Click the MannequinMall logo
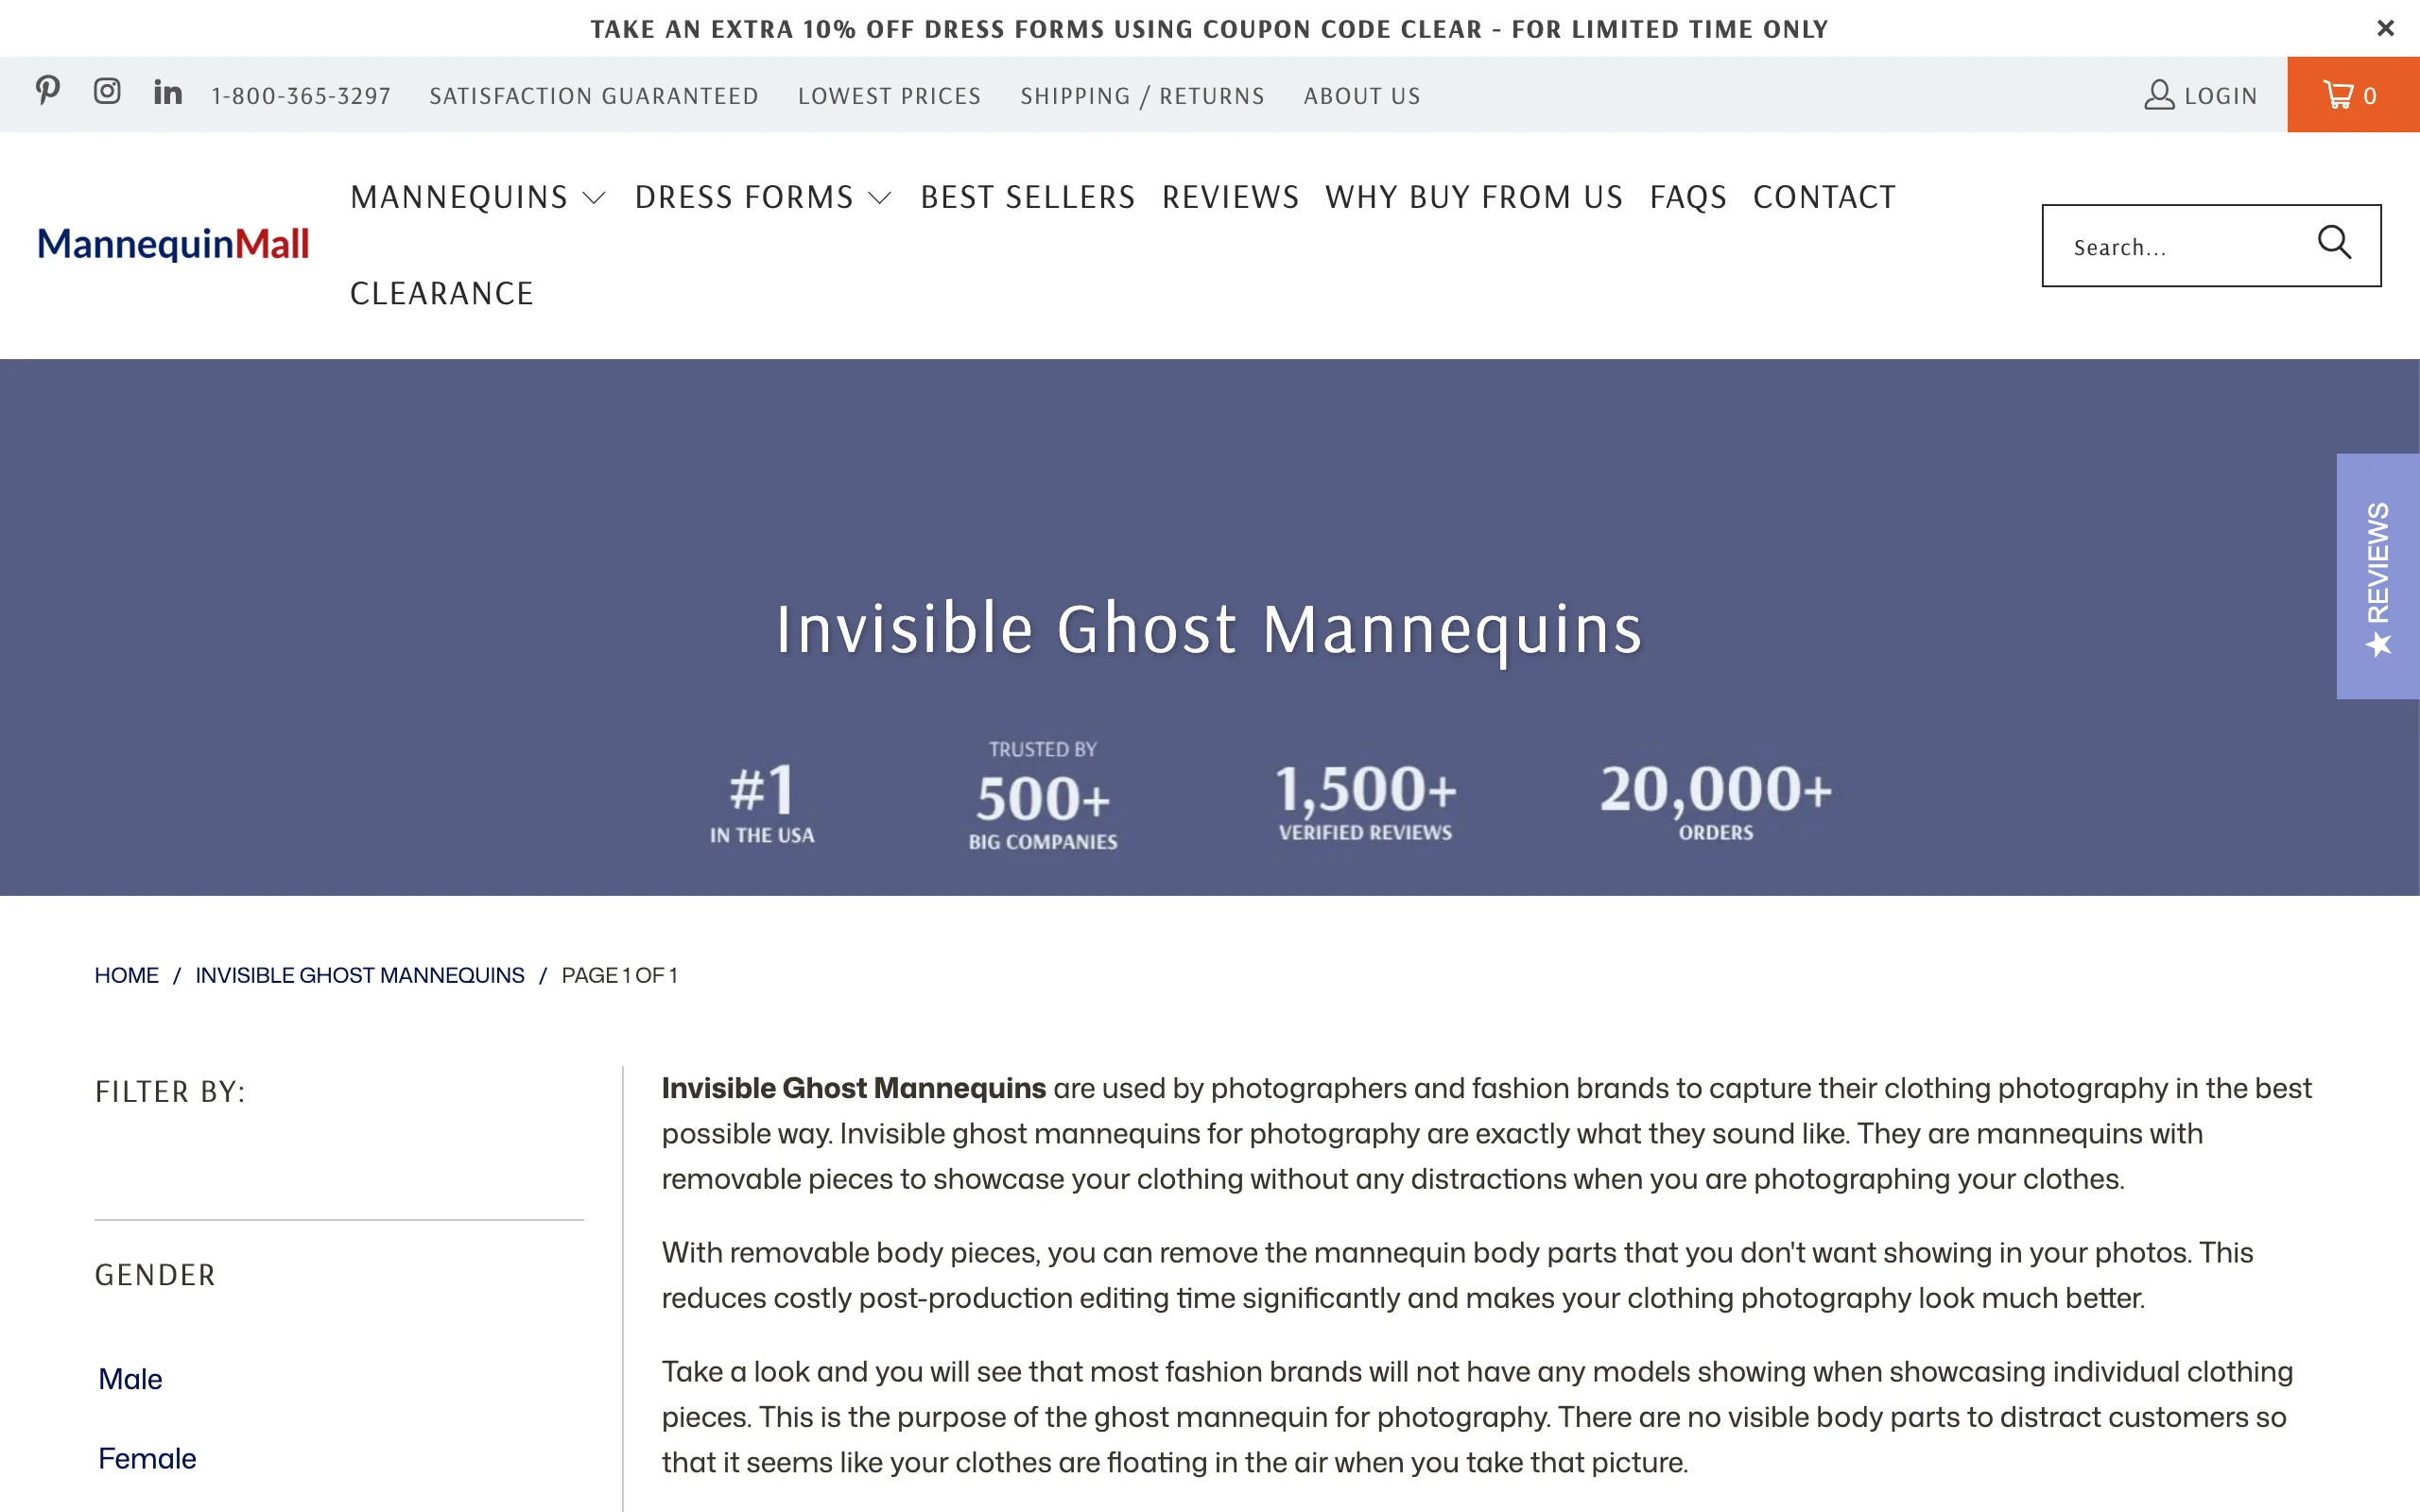The image size is (2420, 1512). tap(173, 244)
